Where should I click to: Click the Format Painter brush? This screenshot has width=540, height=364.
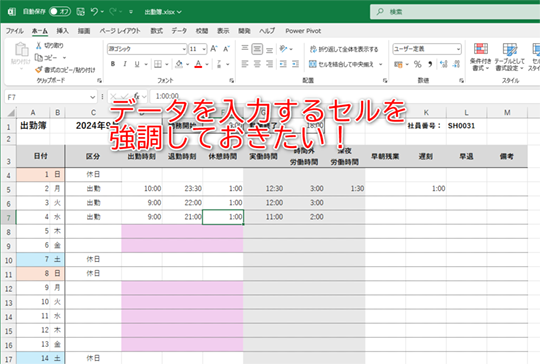(39, 70)
